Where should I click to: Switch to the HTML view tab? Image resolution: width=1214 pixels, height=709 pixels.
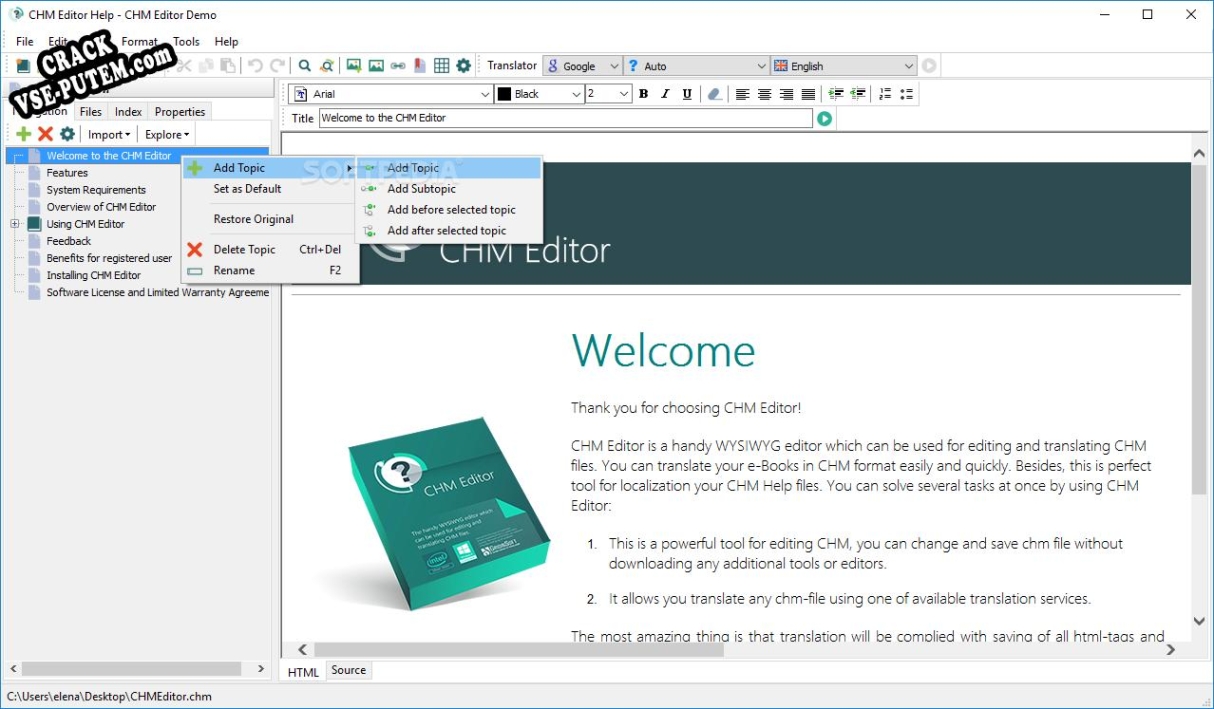(x=303, y=672)
